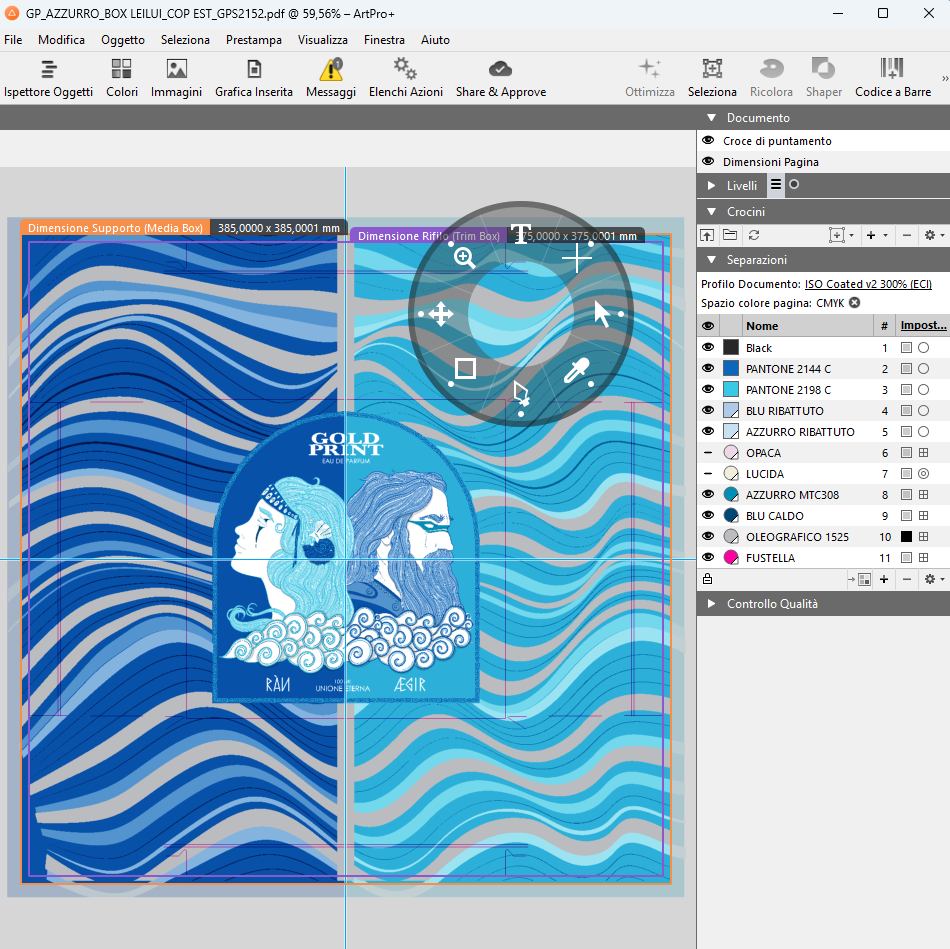The image size is (950, 949).
Task: Click BLU CALDO color swatch
Action: pos(731,516)
